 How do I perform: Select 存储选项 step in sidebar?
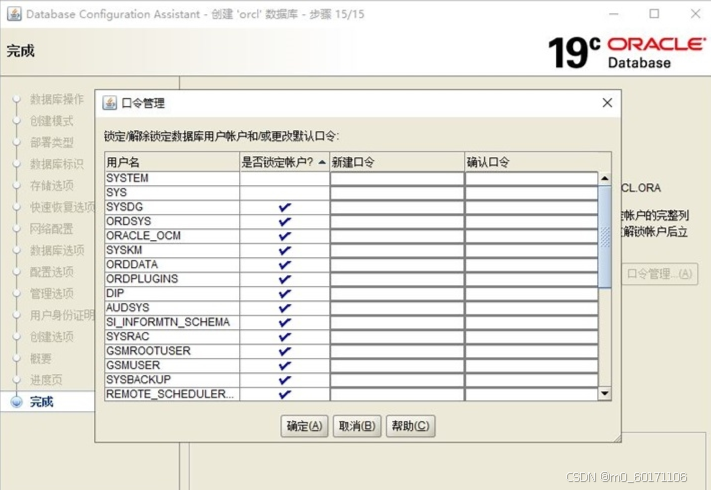51,185
